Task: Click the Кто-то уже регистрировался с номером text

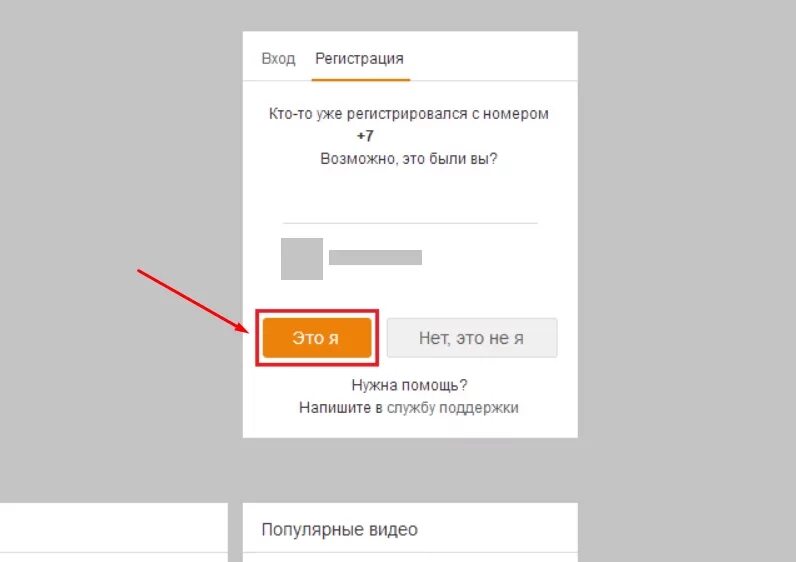Action: (x=409, y=114)
